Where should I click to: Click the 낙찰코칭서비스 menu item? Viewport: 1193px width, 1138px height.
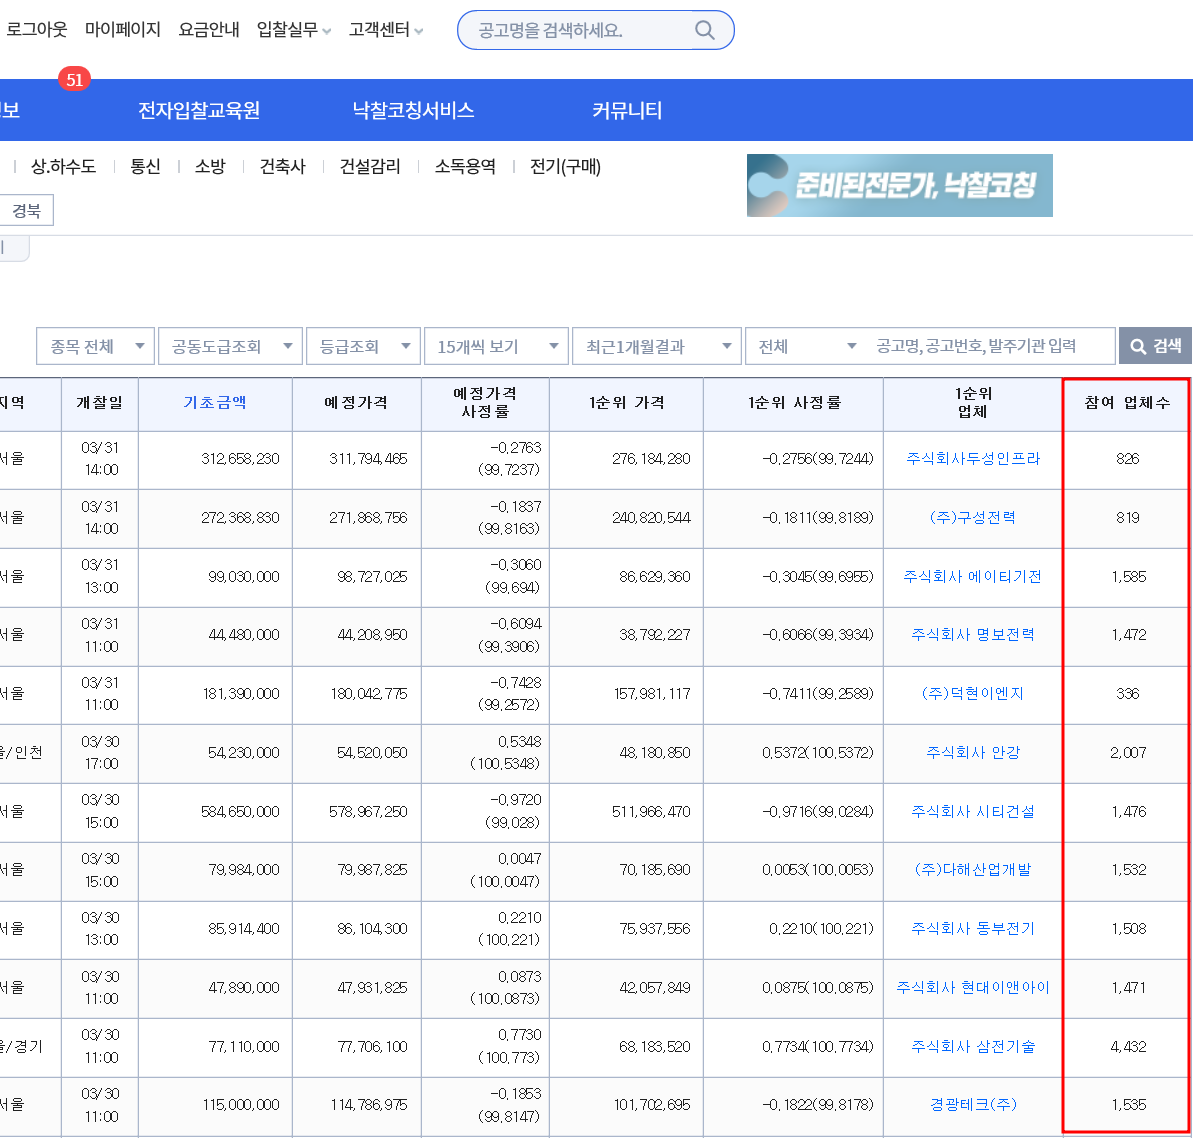click(413, 110)
